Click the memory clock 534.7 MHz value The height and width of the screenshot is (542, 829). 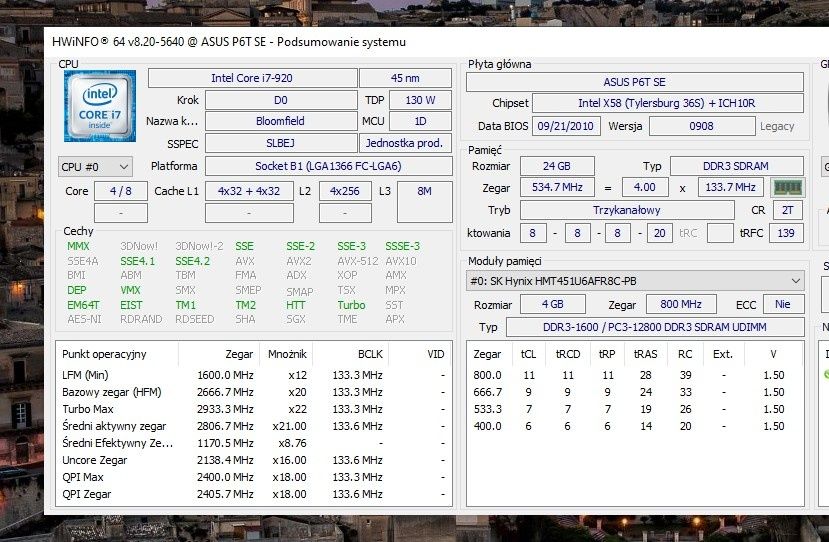click(x=557, y=187)
